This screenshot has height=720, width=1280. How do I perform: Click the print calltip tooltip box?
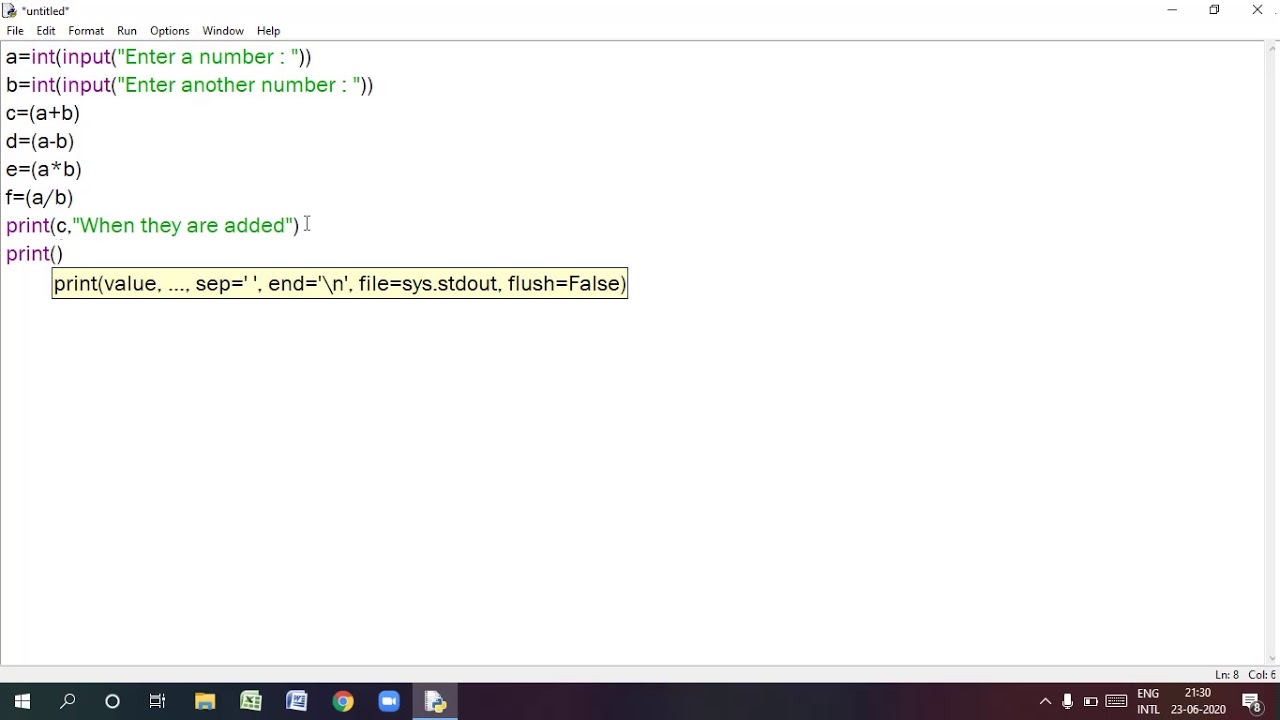pyautogui.click(x=340, y=284)
